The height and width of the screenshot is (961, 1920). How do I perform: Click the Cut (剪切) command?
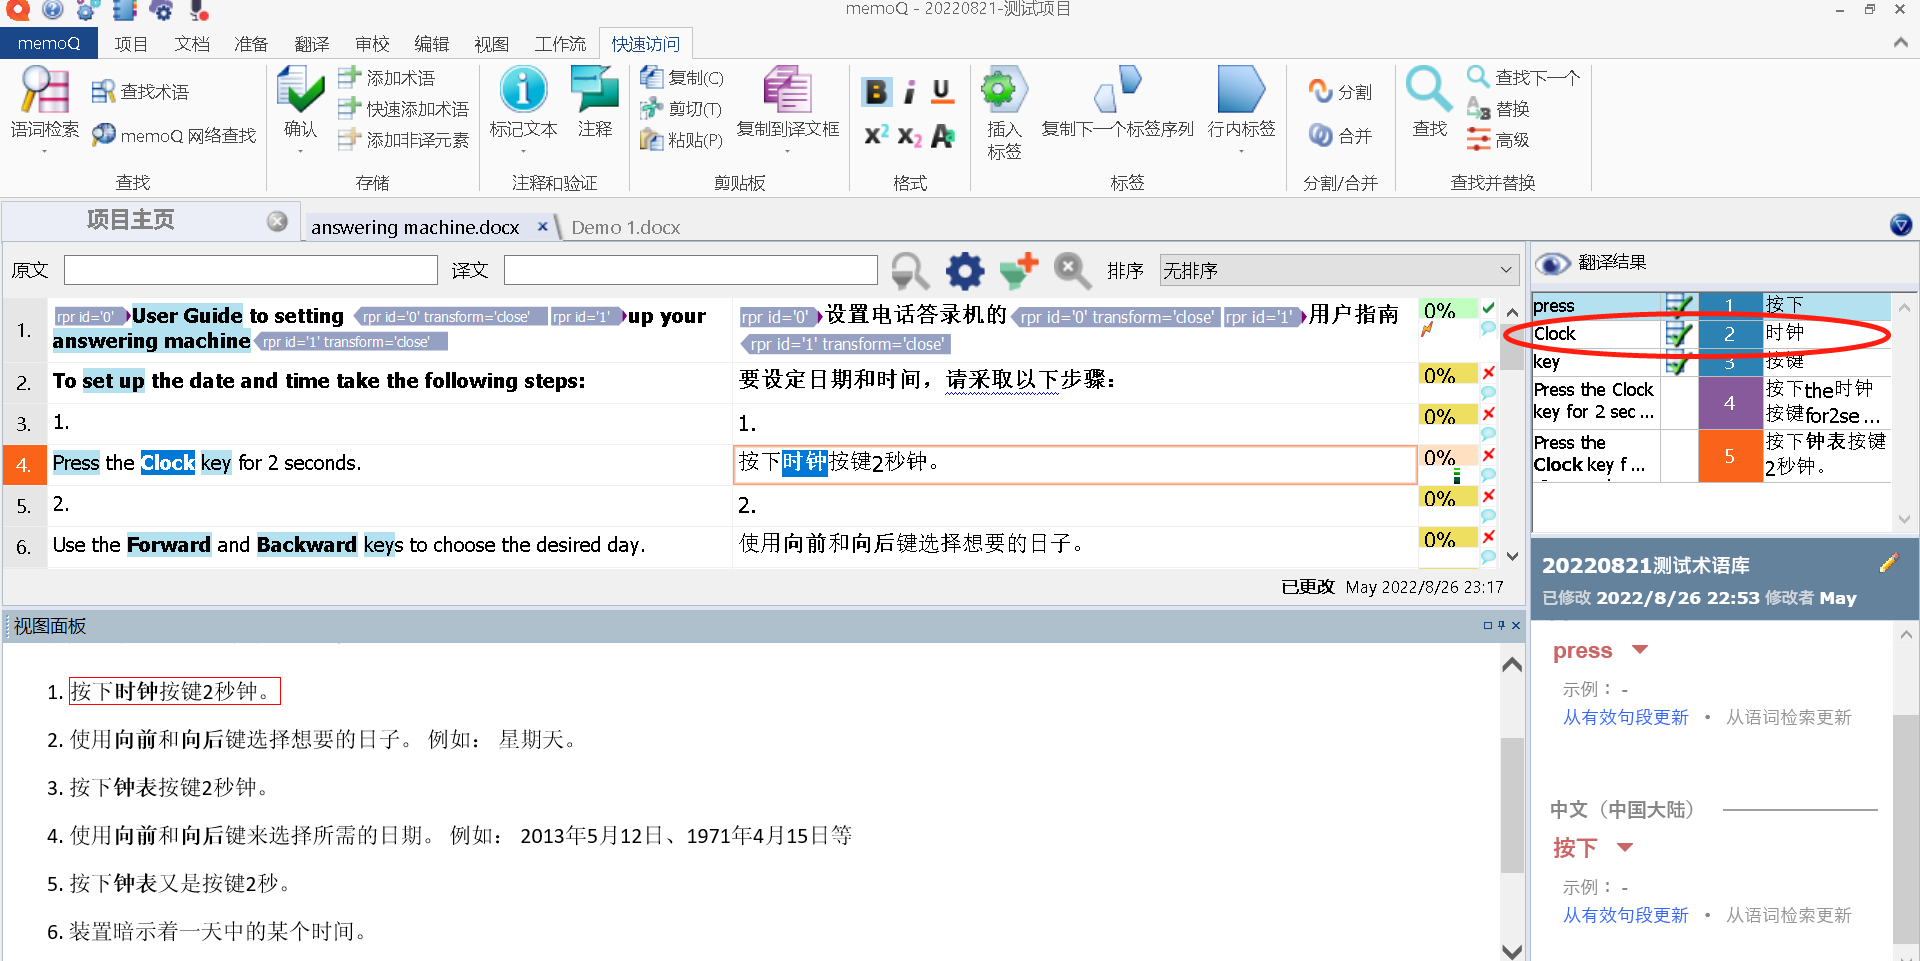point(681,108)
